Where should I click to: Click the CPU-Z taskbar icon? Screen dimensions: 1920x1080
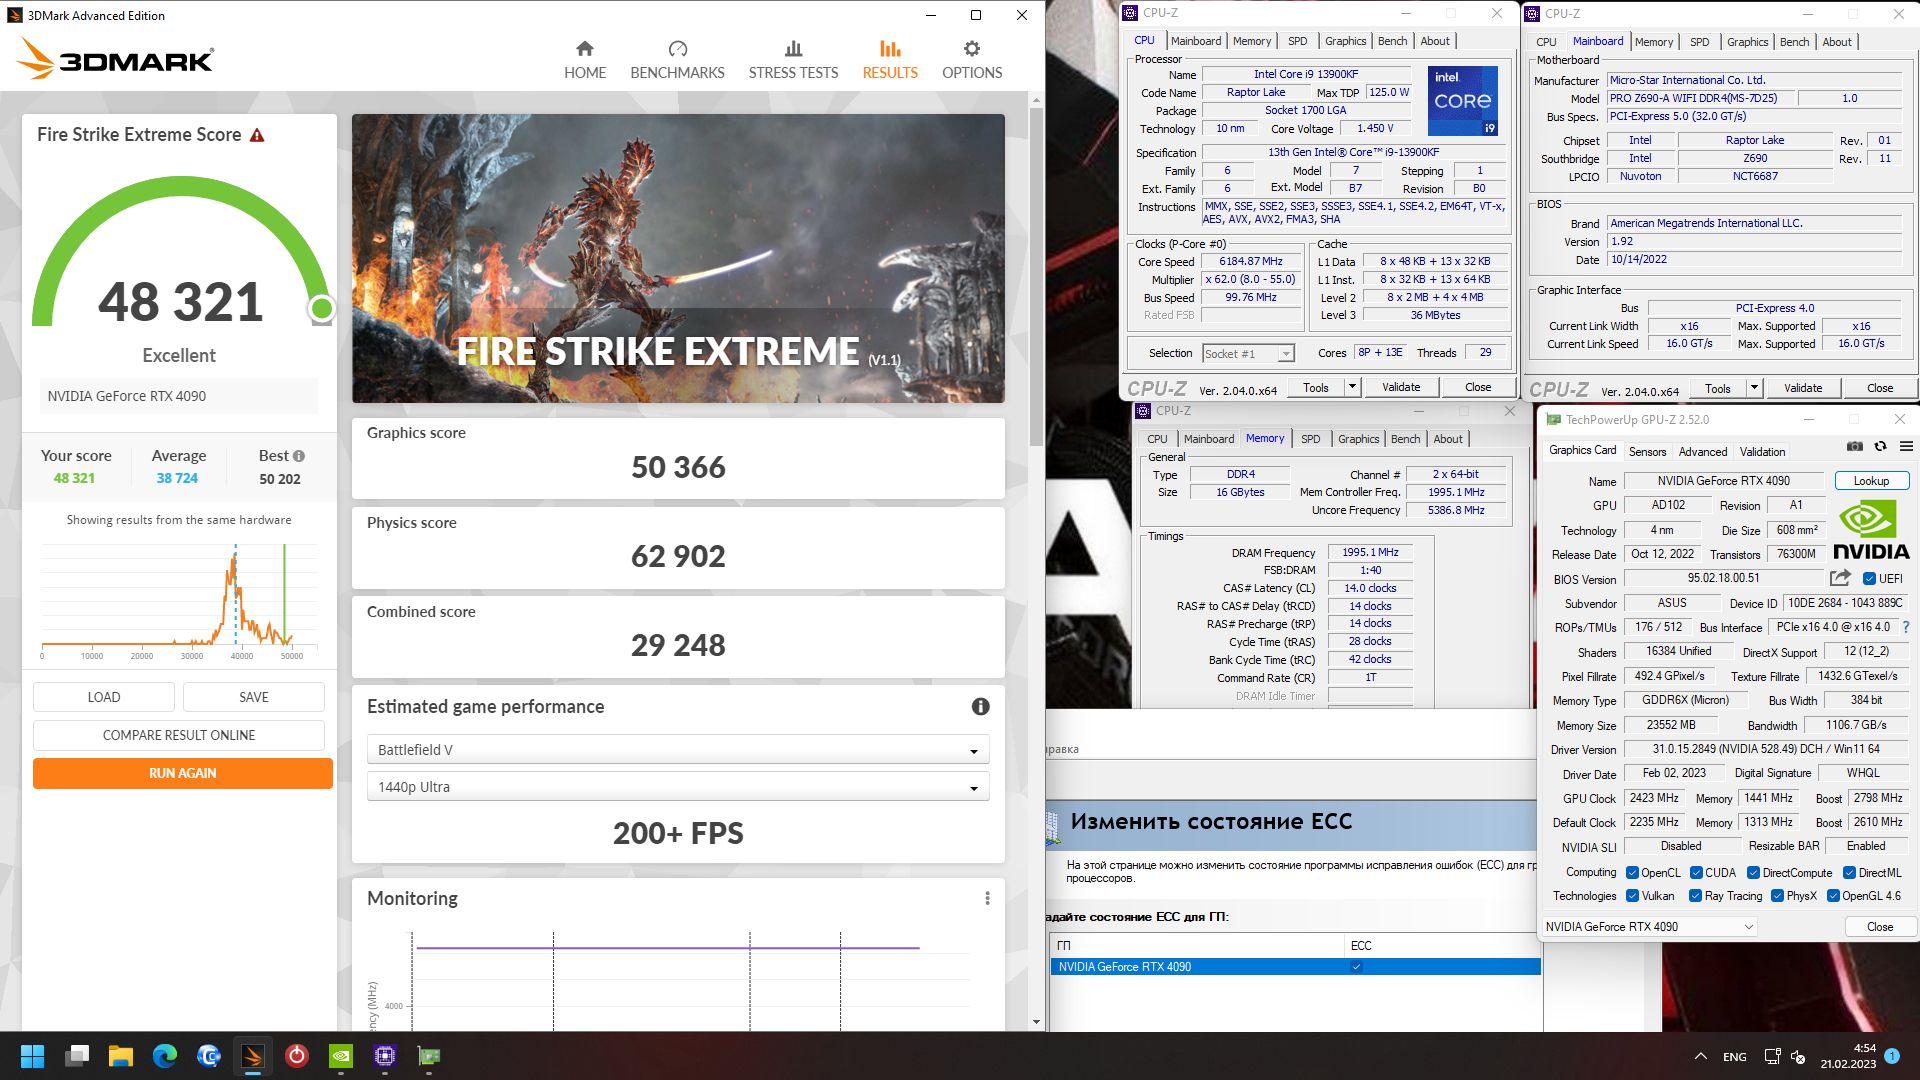[x=385, y=1056]
